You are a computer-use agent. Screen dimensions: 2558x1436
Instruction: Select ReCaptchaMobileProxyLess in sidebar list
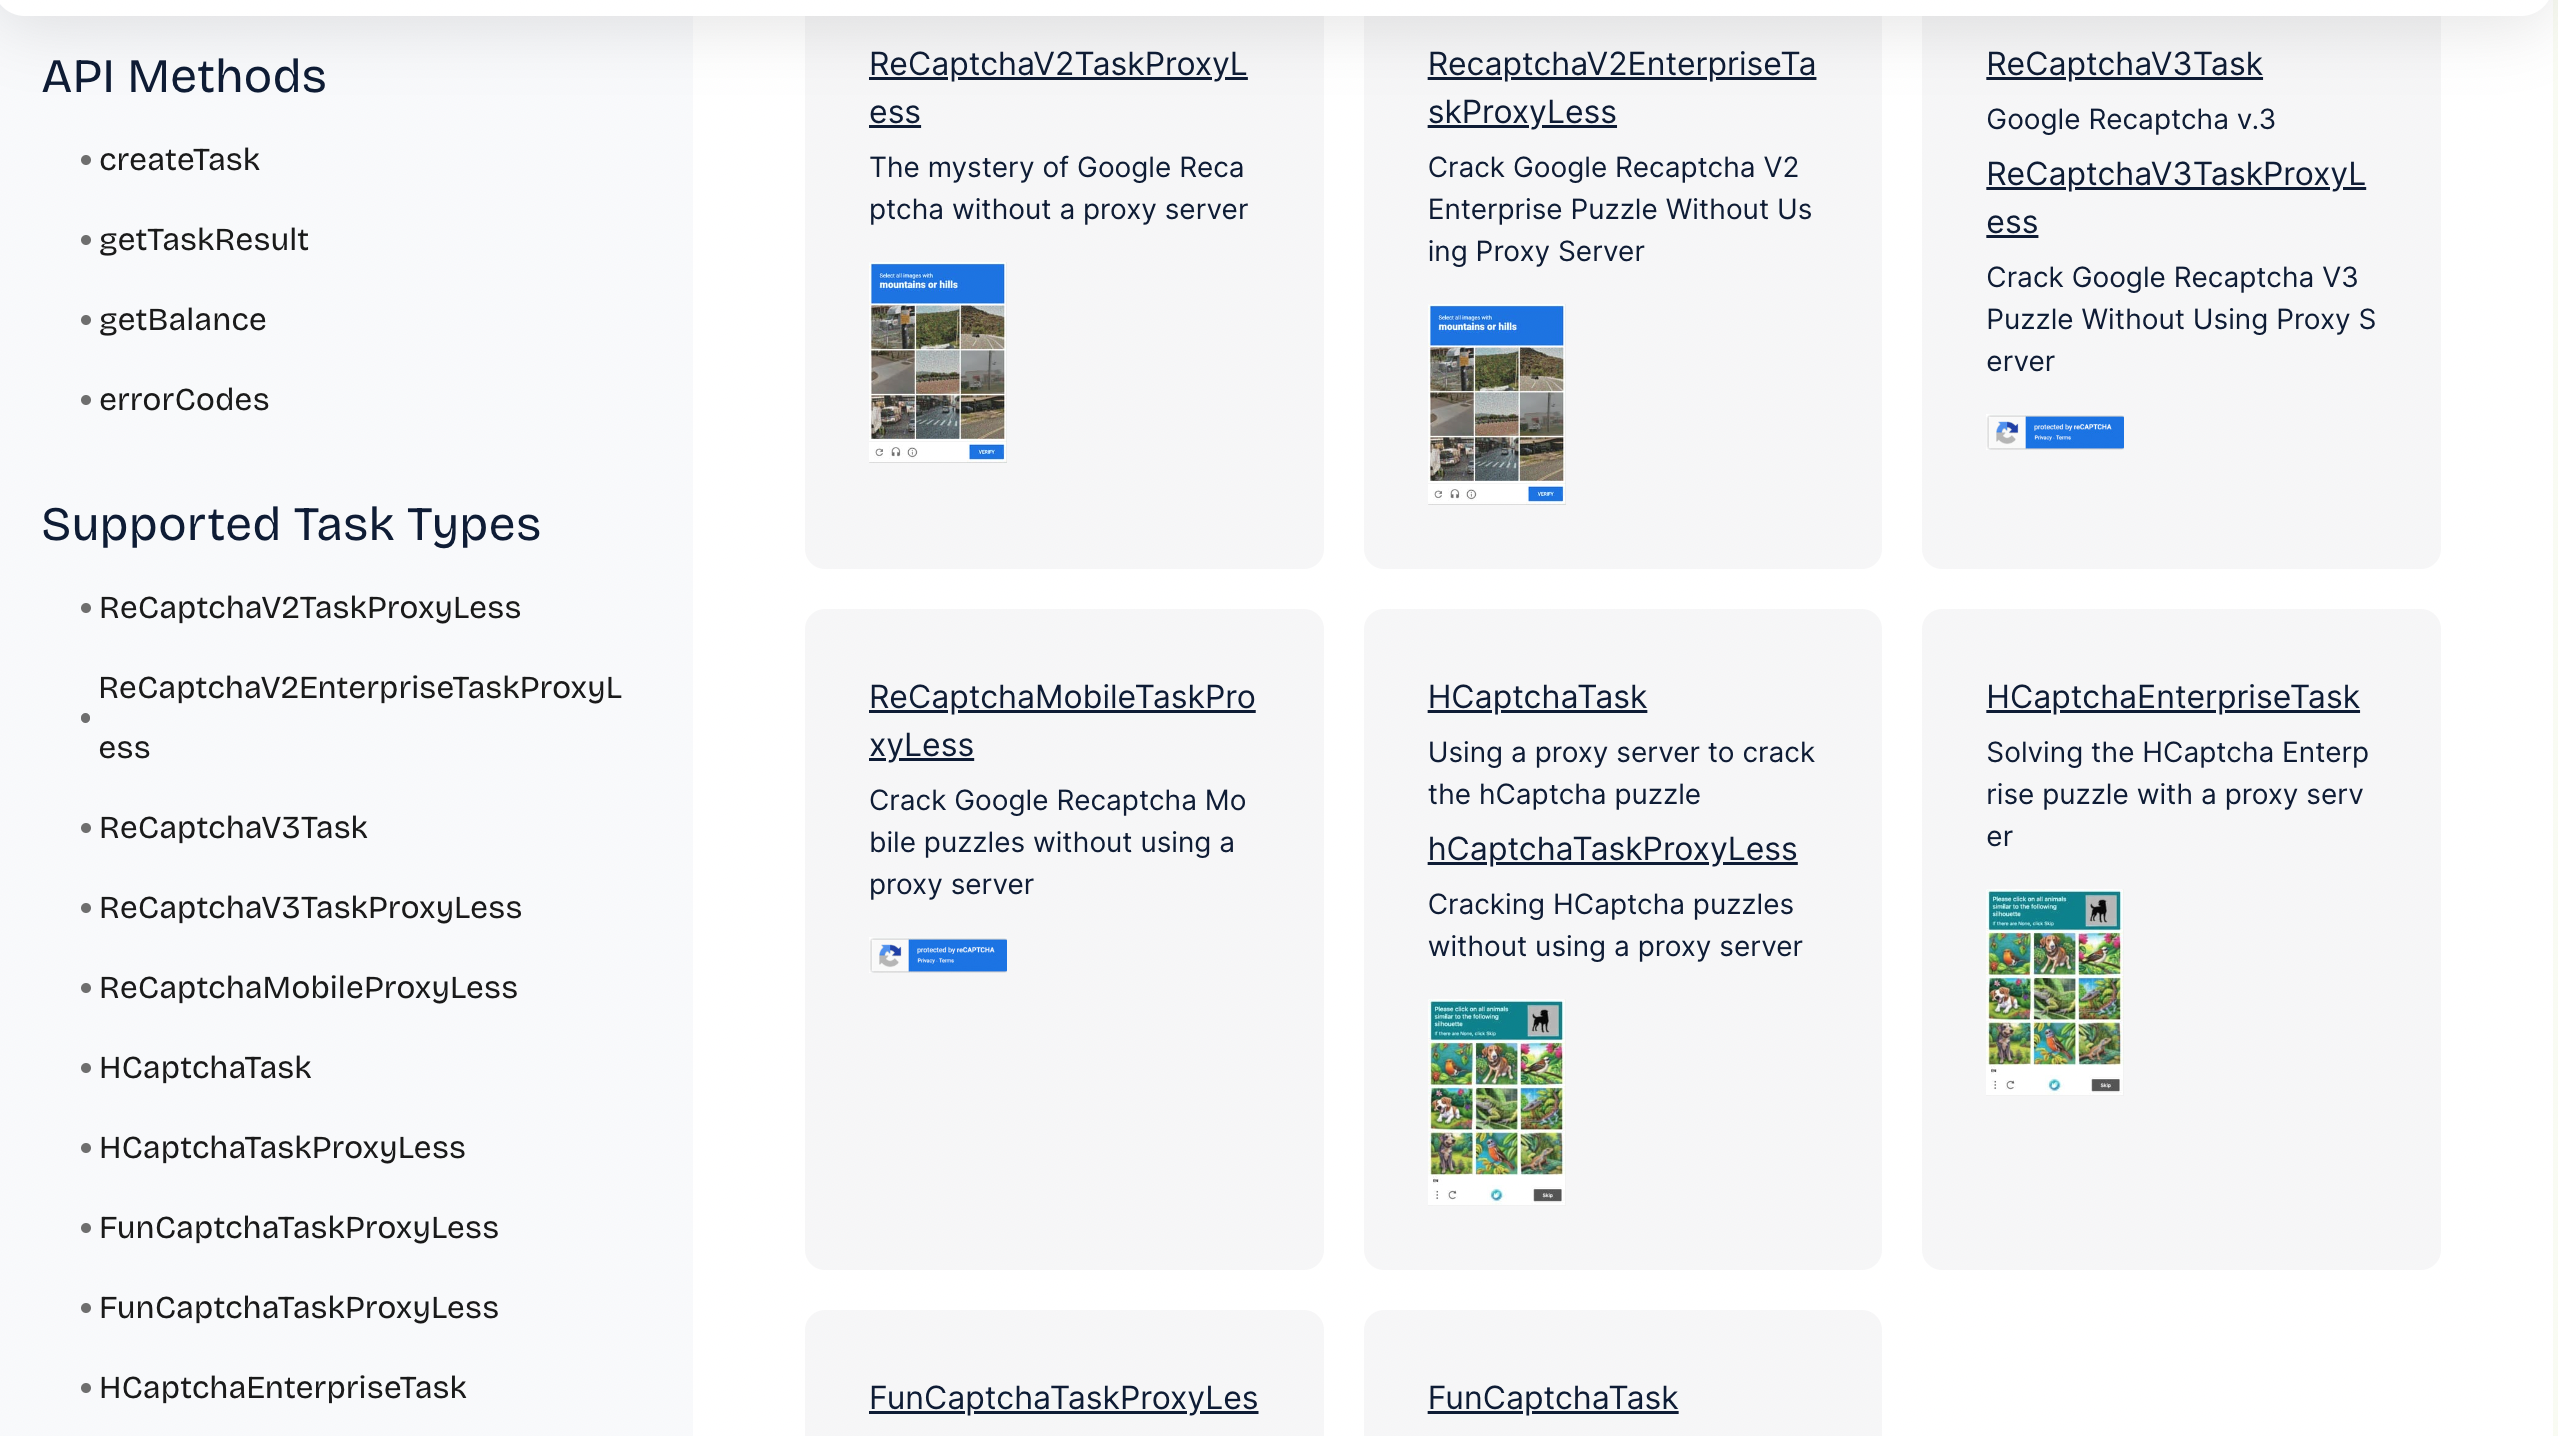click(x=308, y=988)
